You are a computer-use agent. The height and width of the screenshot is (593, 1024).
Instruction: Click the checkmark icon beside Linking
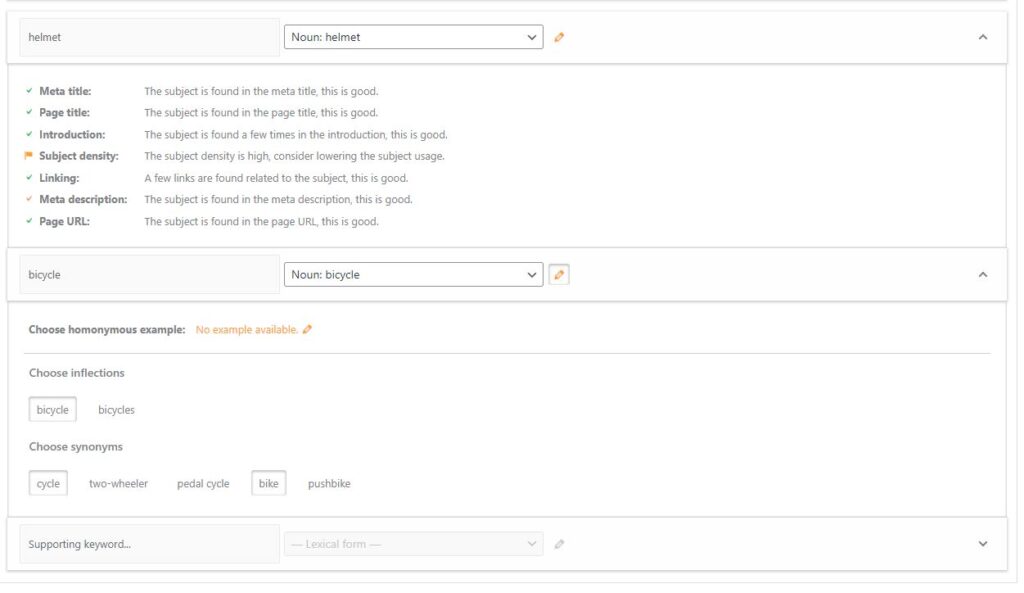(29, 178)
